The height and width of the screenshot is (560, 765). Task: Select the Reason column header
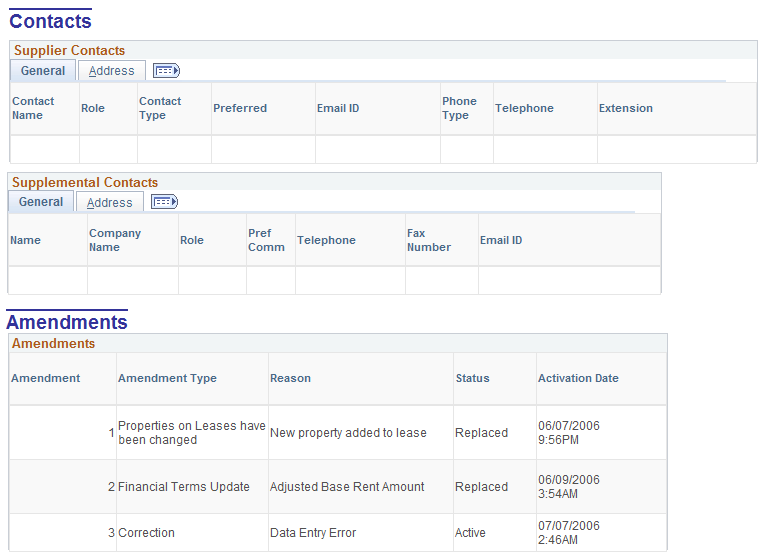pos(290,378)
